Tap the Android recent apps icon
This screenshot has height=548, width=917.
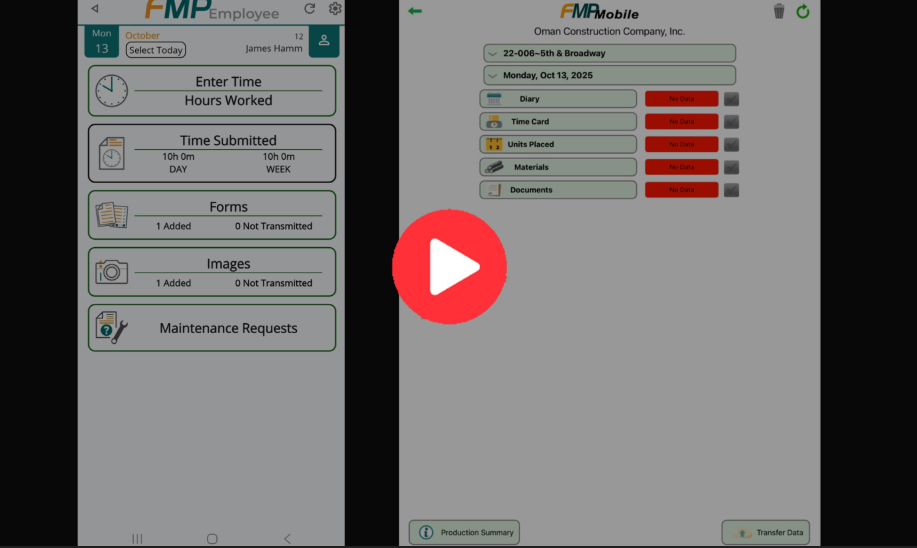click(x=137, y=538)
